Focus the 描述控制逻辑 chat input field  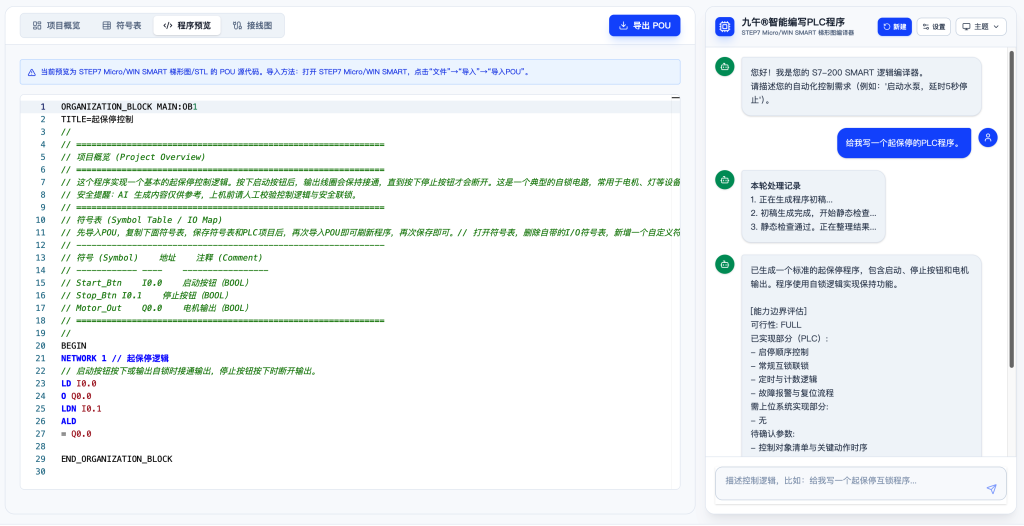(850, 481)
